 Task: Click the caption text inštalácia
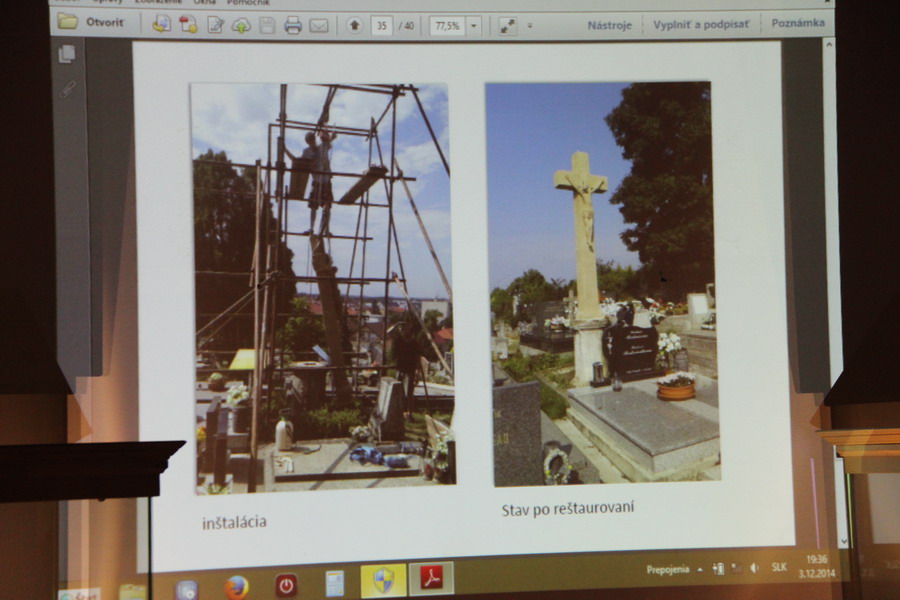click(x=234, y=522)
